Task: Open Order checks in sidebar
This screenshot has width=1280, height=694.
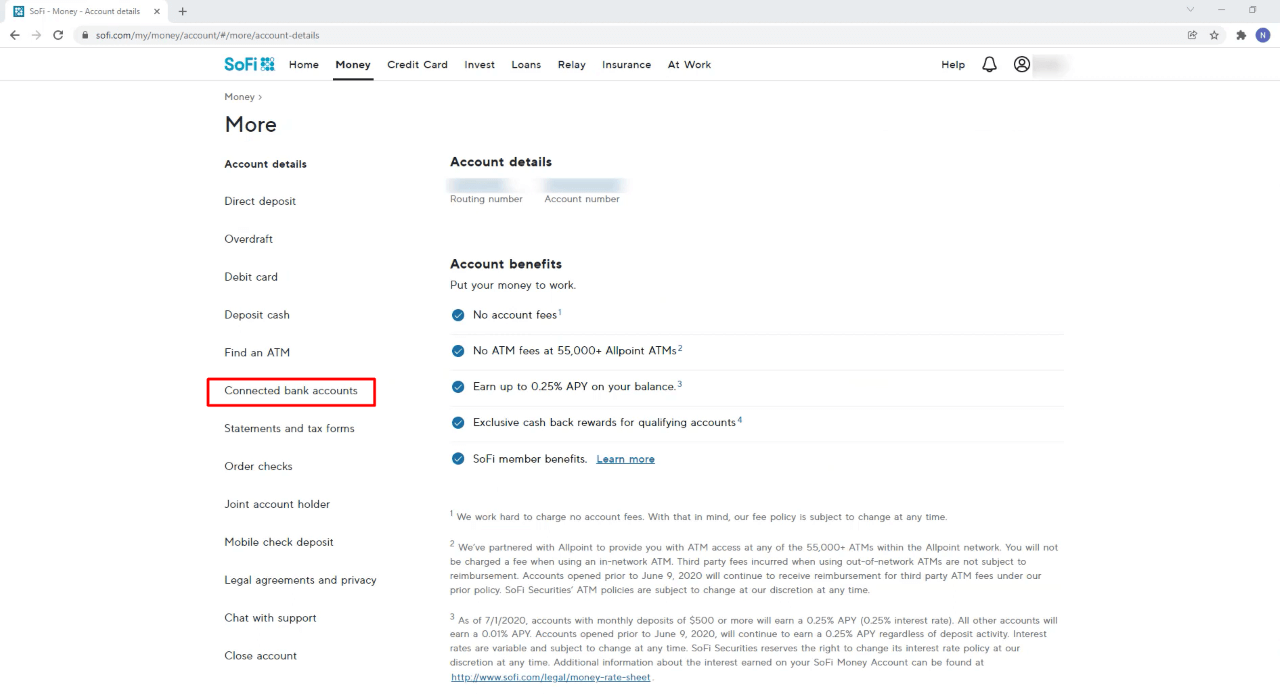Action: [x=258, y=466]
